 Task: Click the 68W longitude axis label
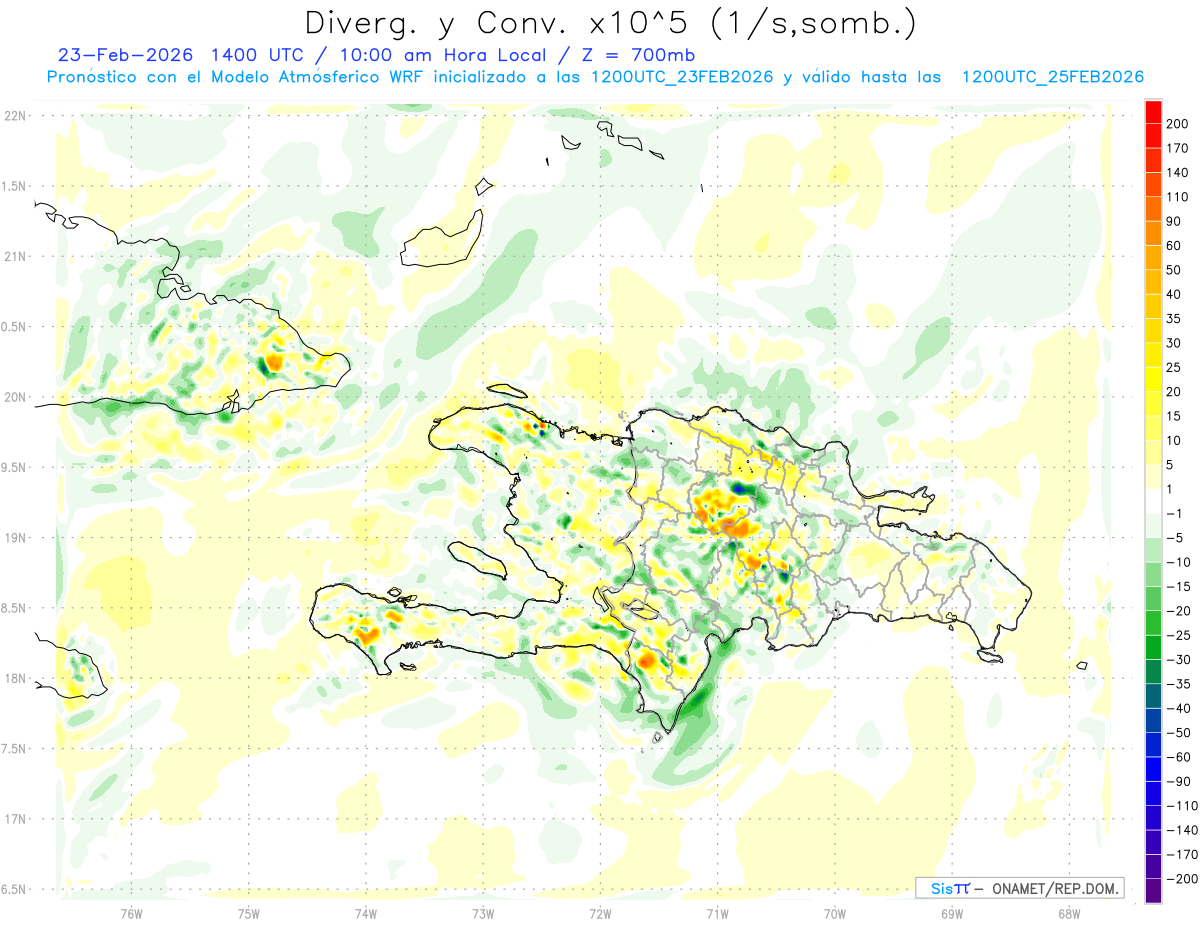(1068, 913)
